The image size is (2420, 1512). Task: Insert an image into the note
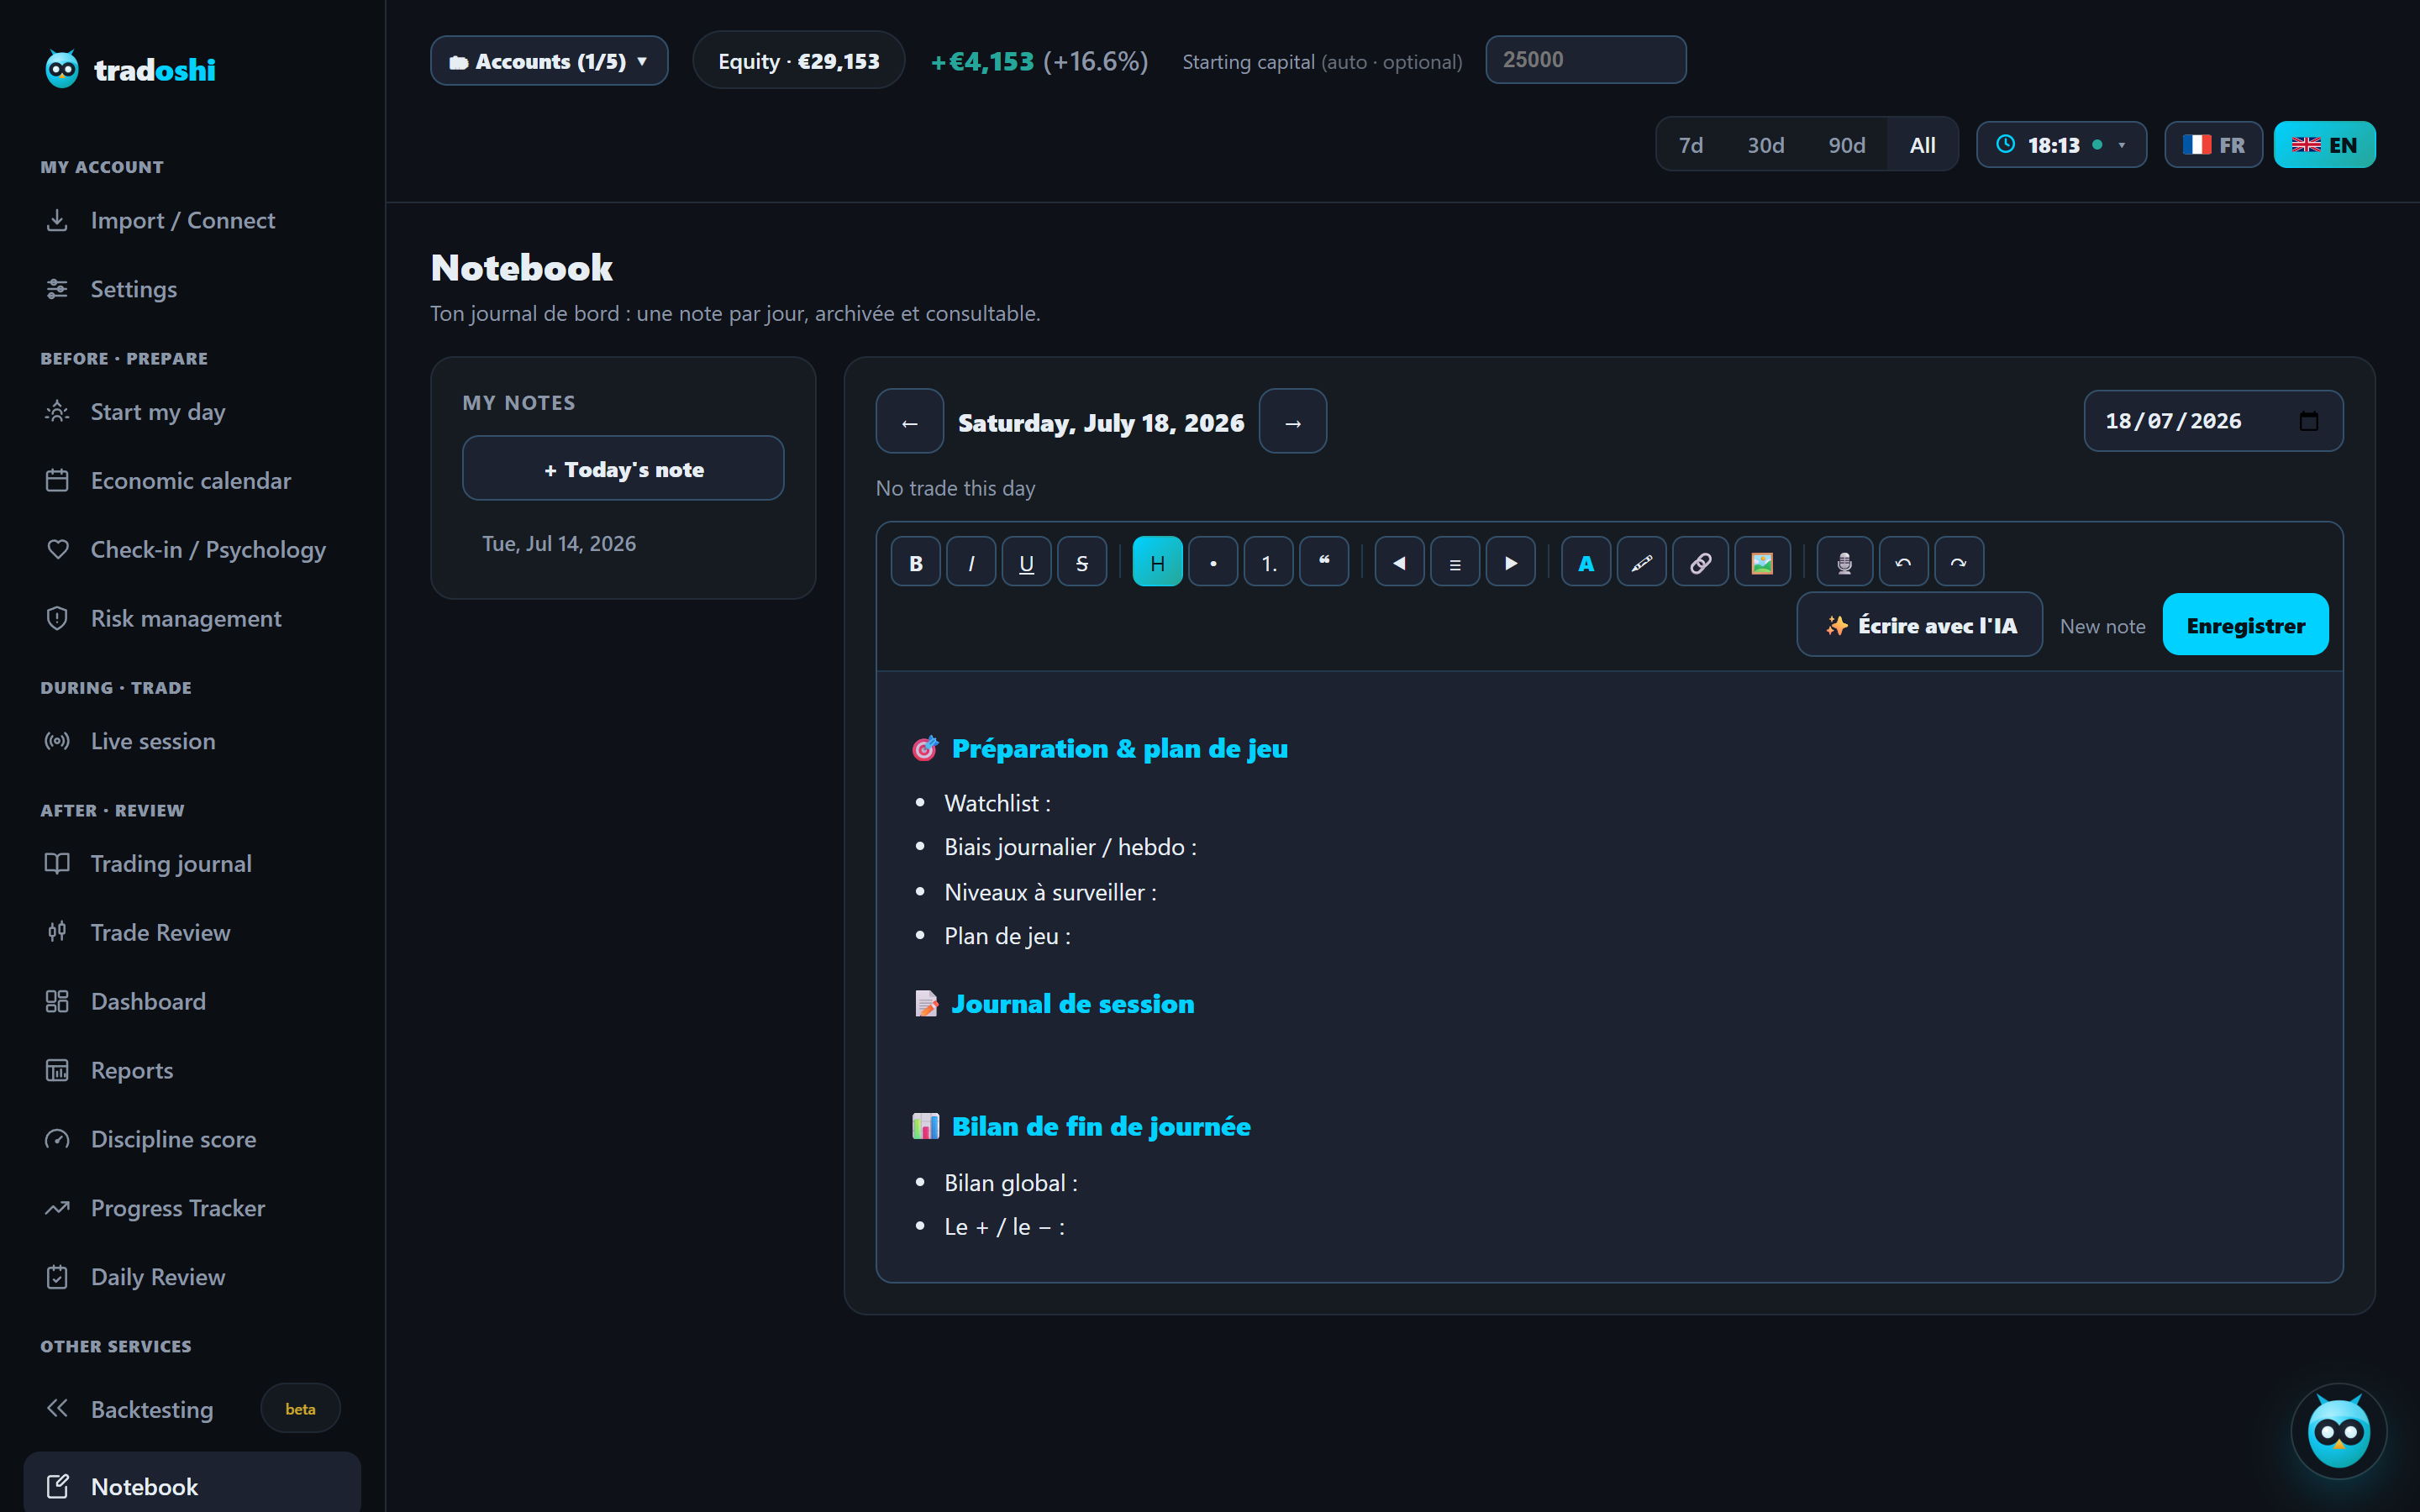(1762, 562)
